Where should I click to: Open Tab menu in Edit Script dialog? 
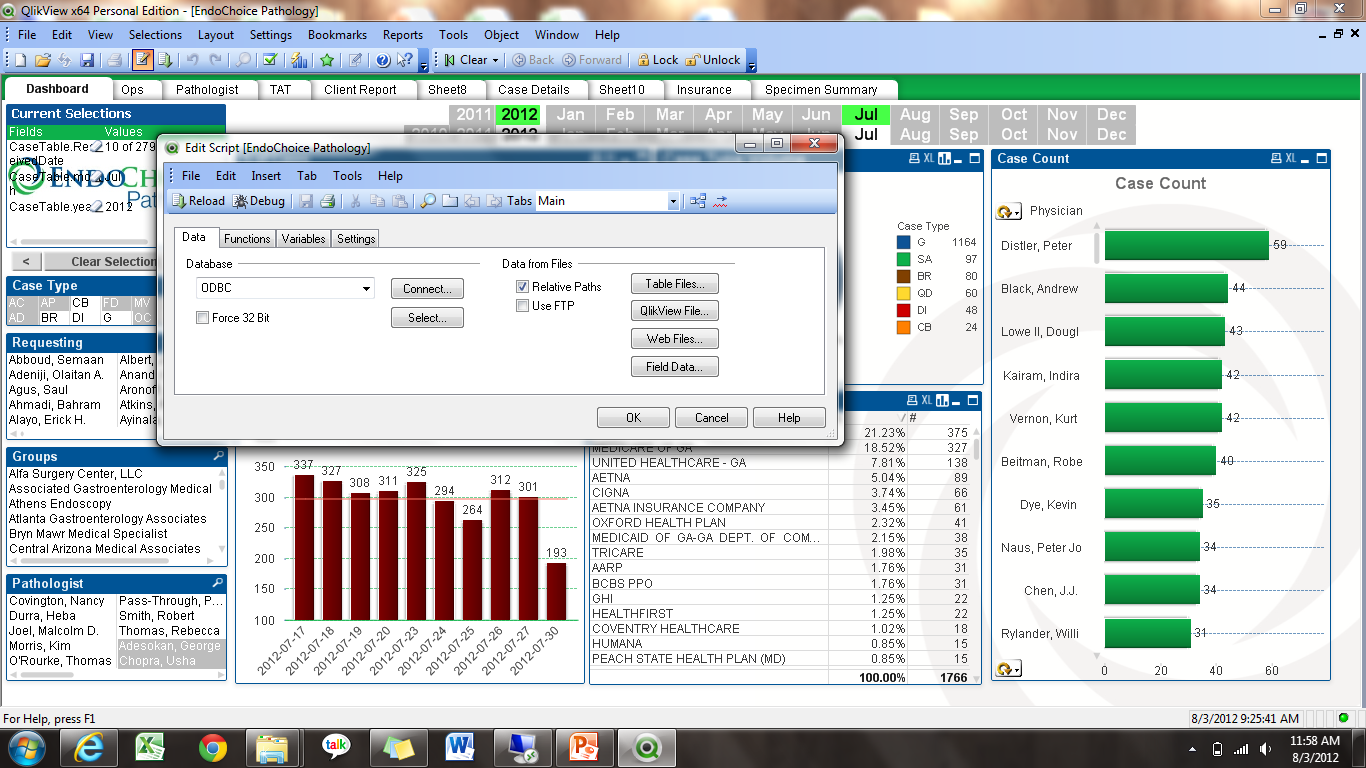[x=307, y=176]
